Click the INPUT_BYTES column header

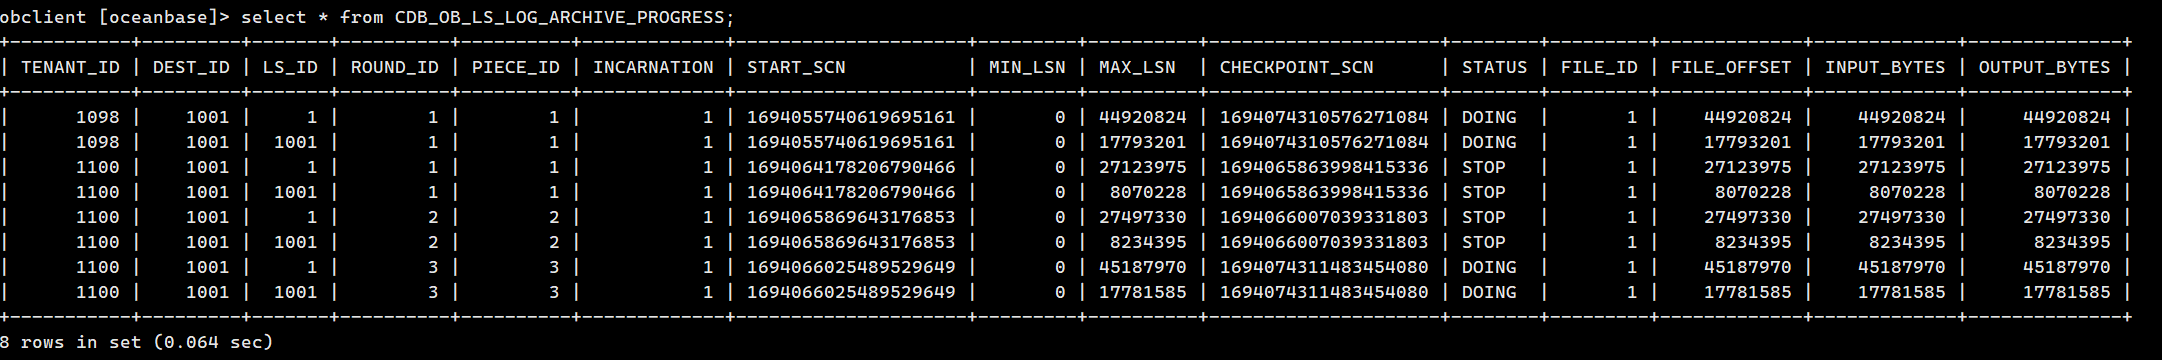1885,68
